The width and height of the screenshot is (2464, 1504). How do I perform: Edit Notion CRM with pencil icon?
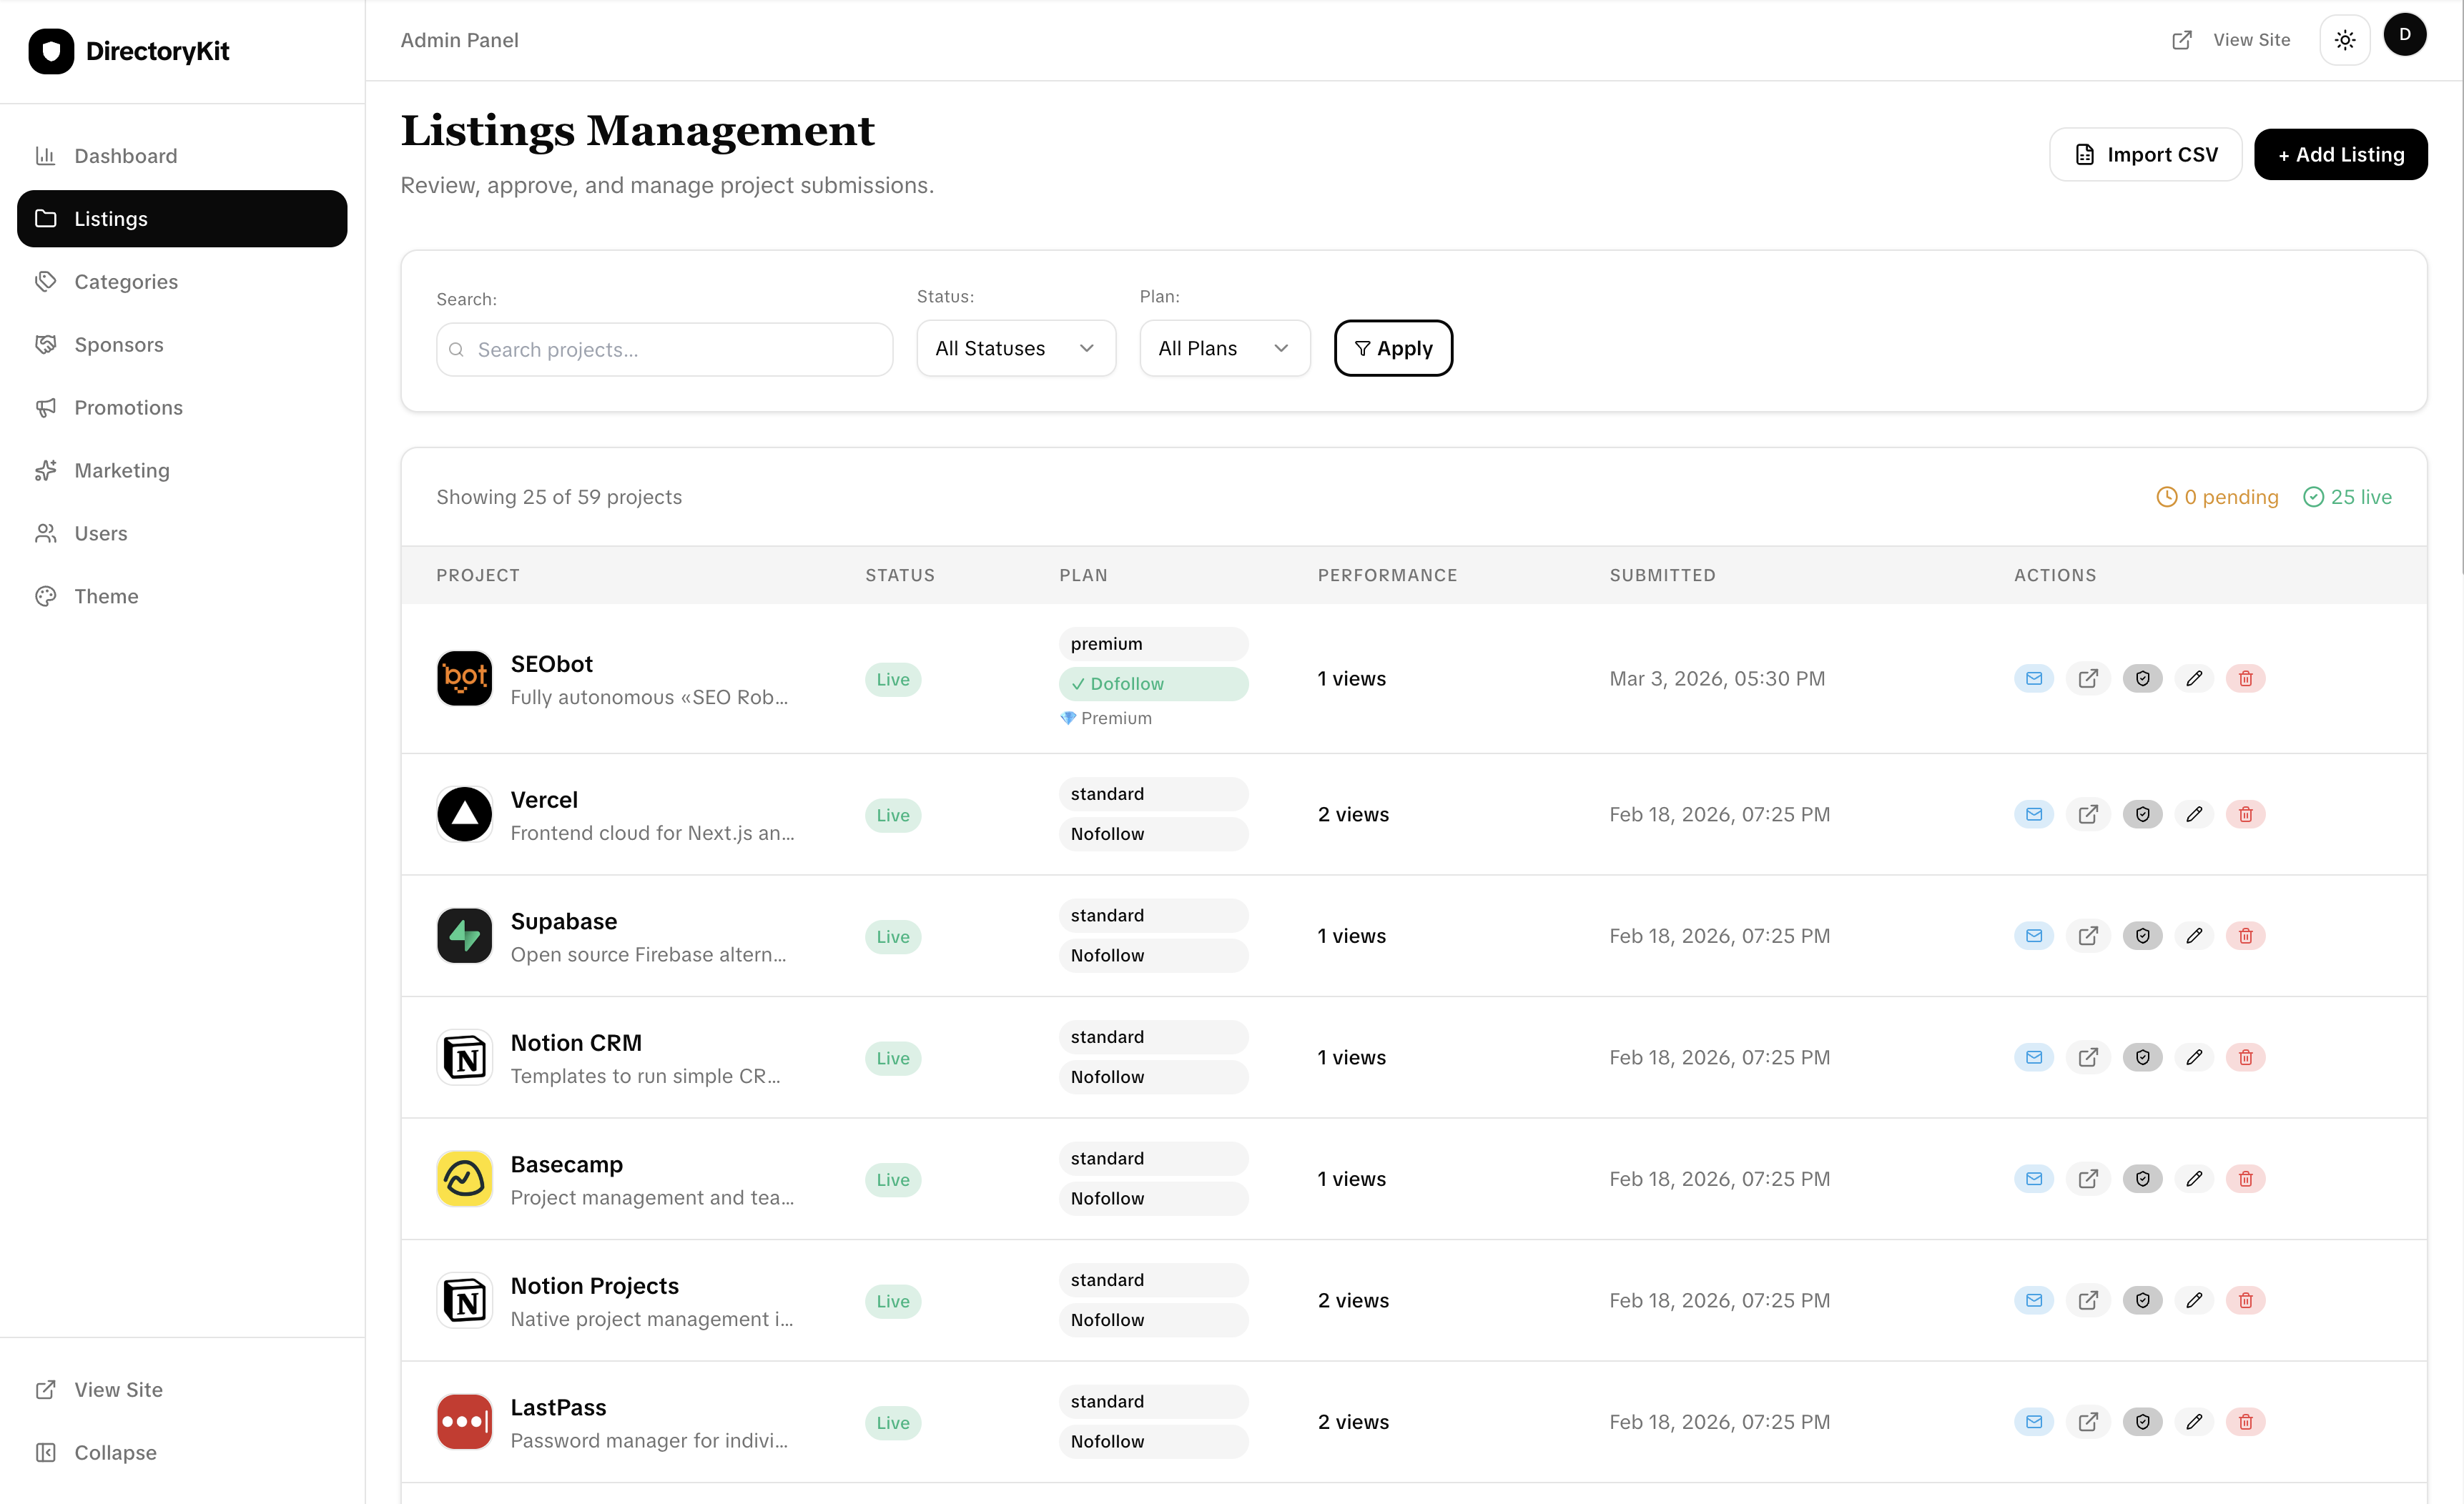(2193, 1057)
